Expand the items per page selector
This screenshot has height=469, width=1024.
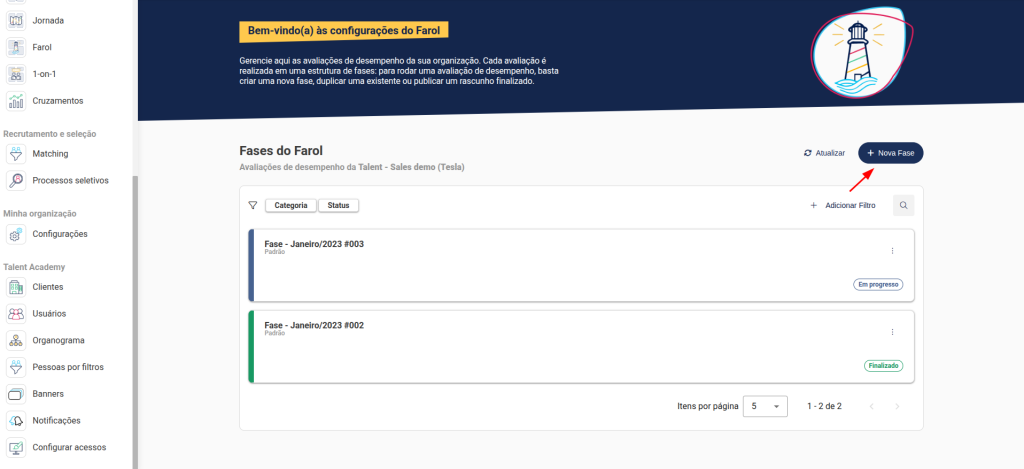pyautogui.click(x=766, y=406)
